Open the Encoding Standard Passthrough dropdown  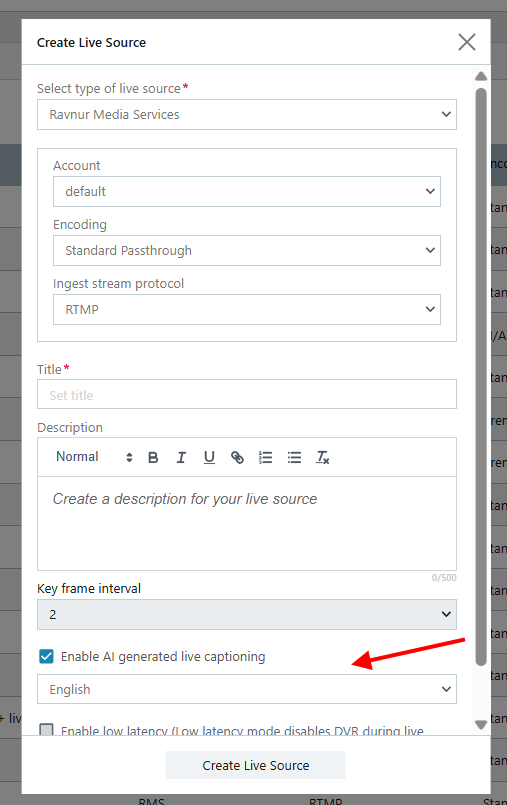[247, 251]
